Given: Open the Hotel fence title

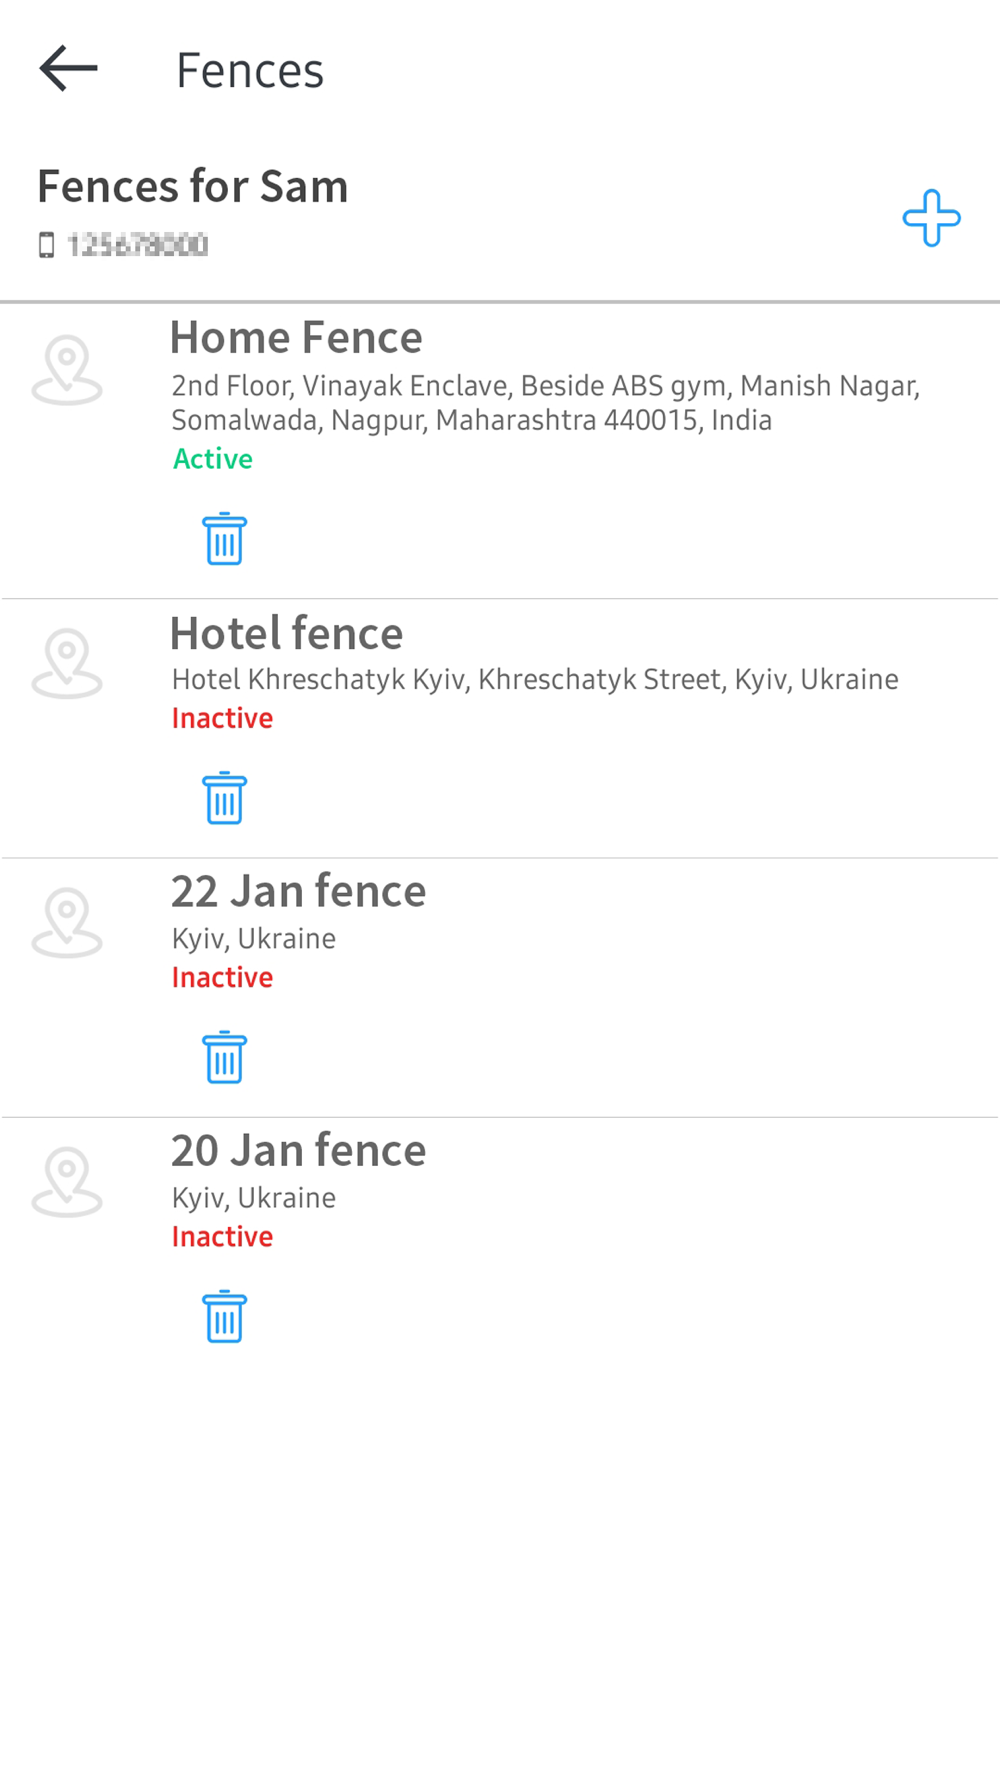Looking at the screenshot, I should click(x=287, y=634).
